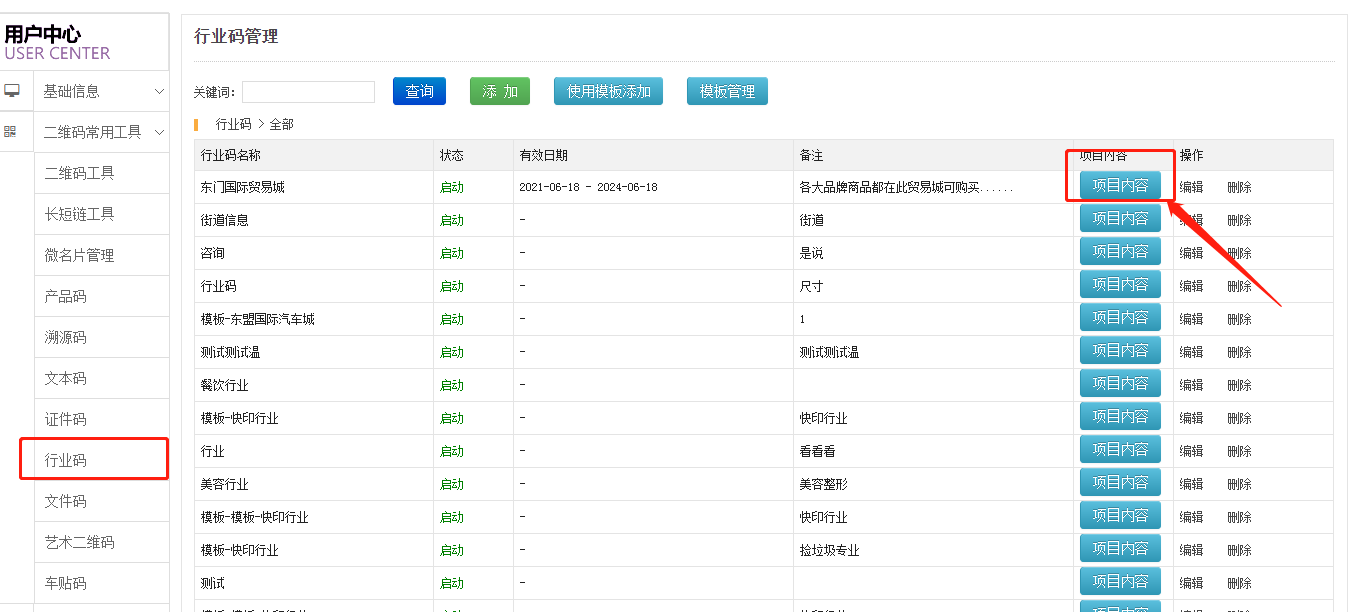Click the green 添加 button
Image resolution: width=1366 pixels, height=612 pixels.
click(499, 91)
